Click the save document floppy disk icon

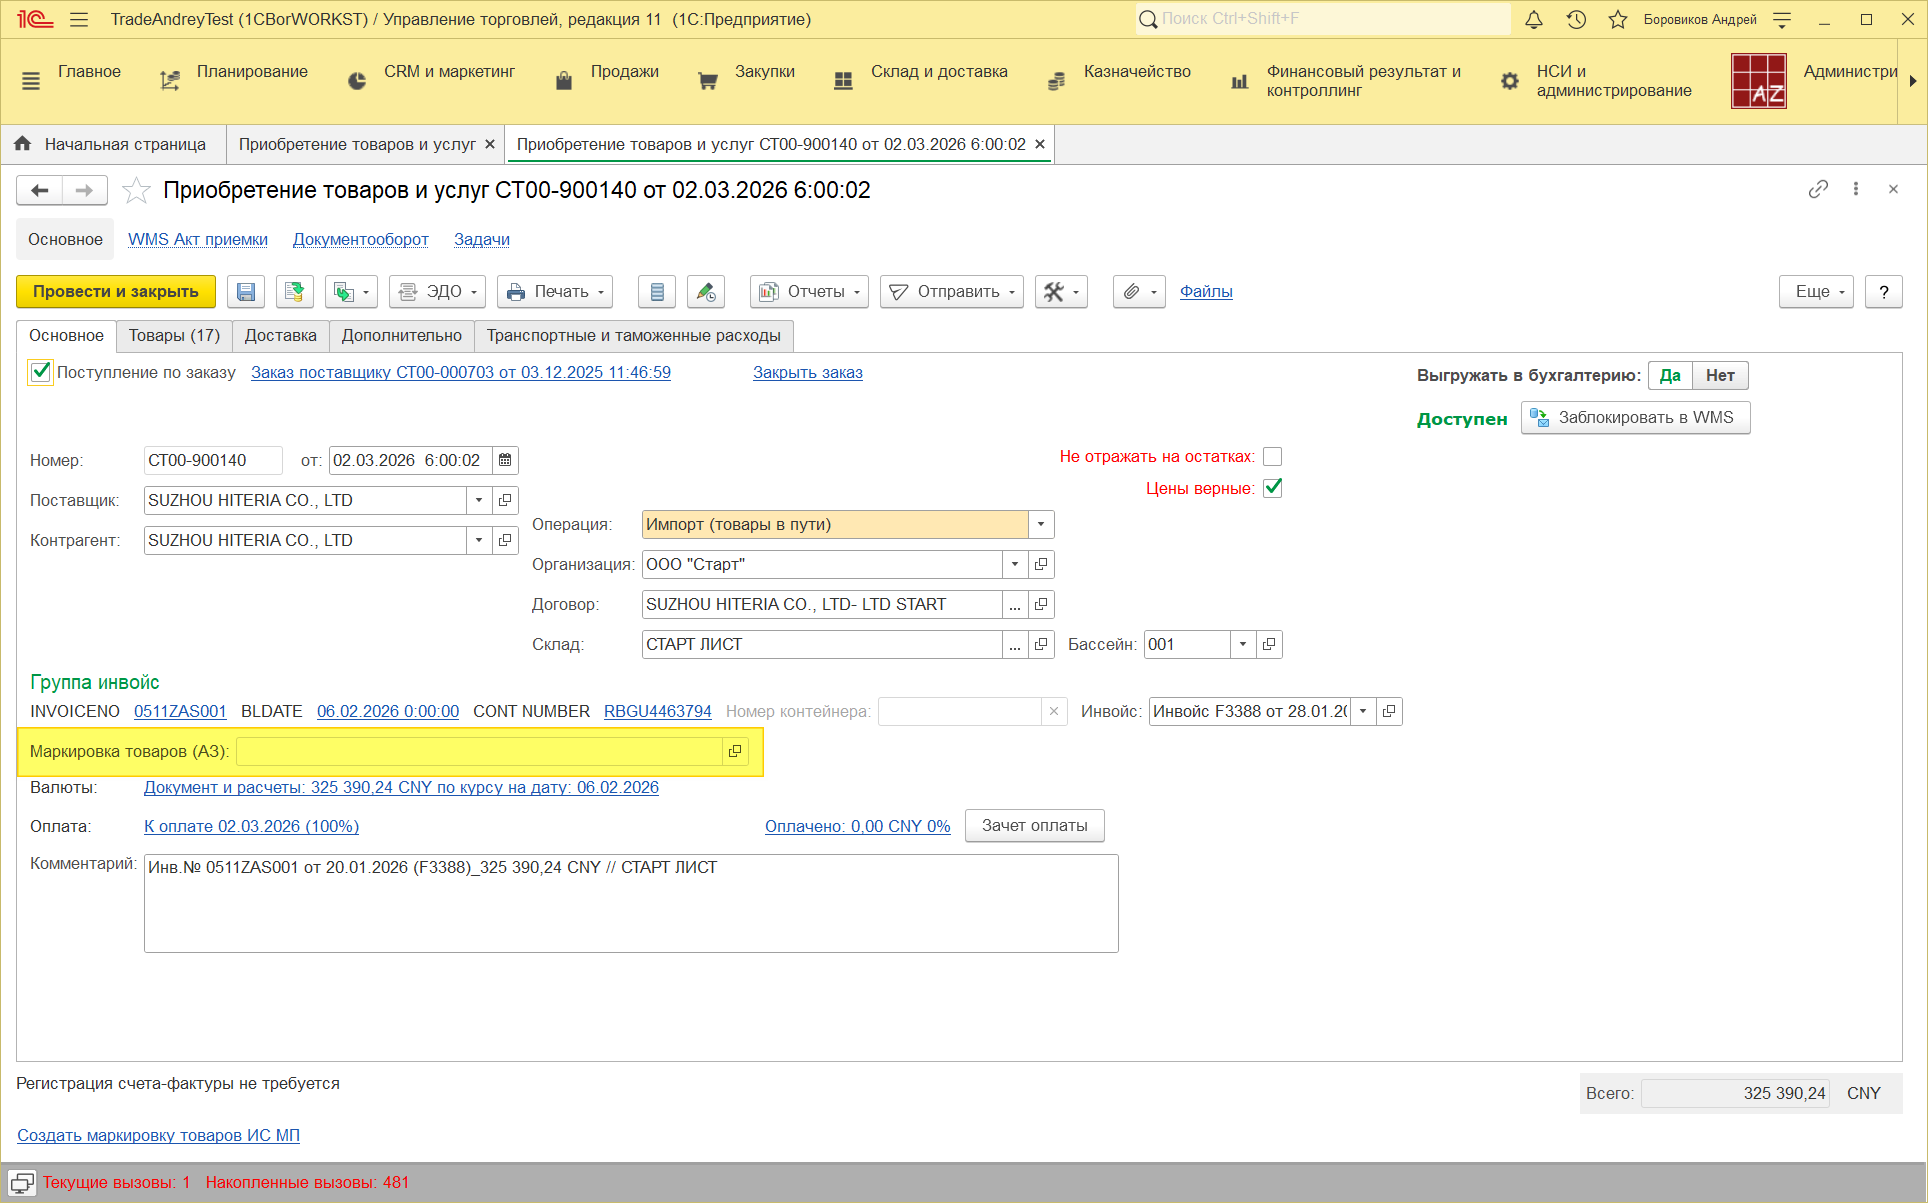[245, 292]
